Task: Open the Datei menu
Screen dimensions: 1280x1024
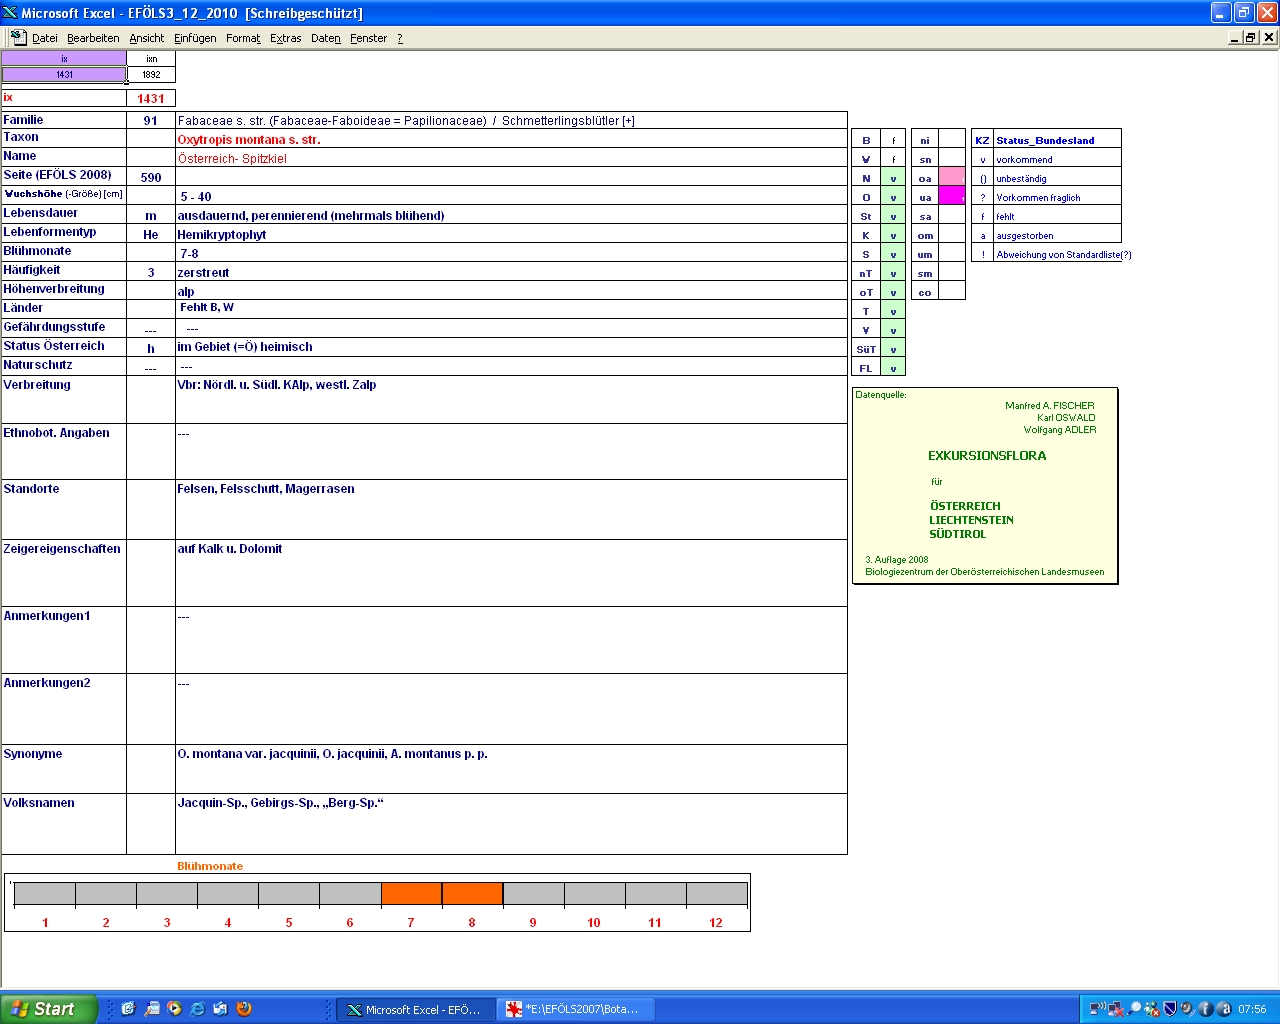Action: [45, 38]
